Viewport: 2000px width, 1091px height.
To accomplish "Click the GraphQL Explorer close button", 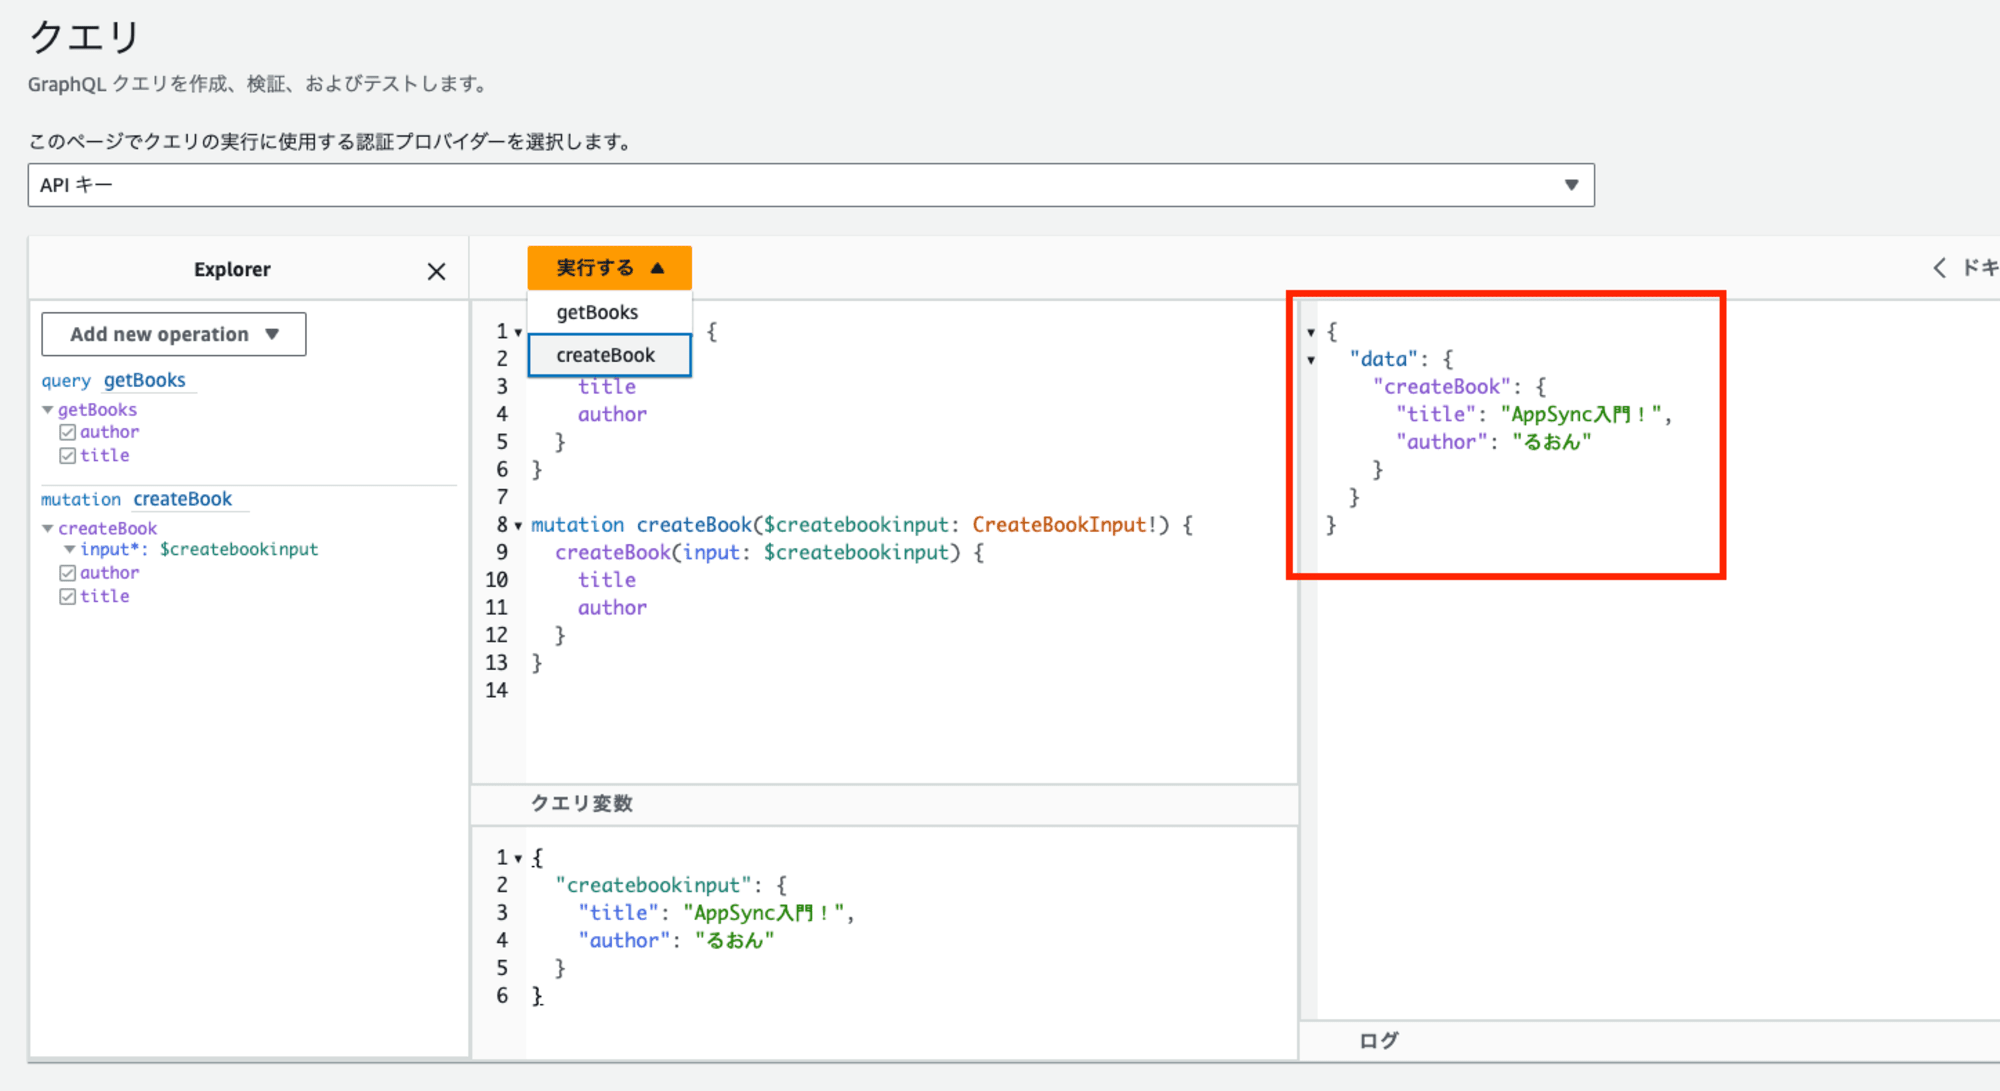I will tap(437, 271).
